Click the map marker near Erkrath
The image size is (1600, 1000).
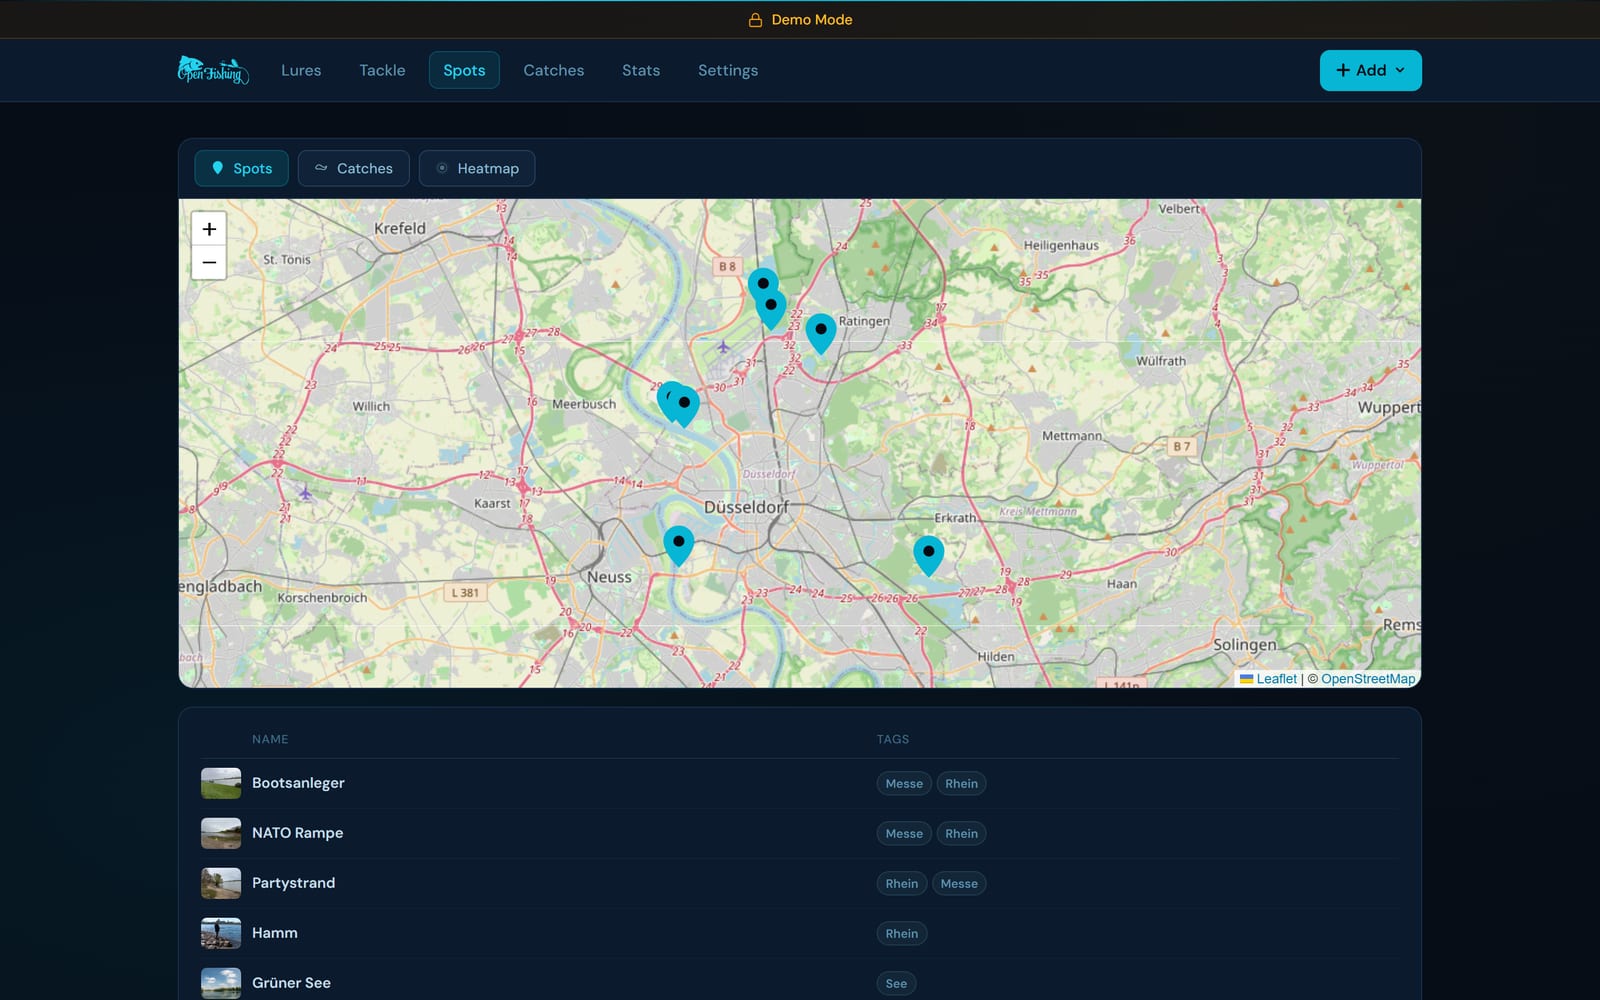pos(929,555)
